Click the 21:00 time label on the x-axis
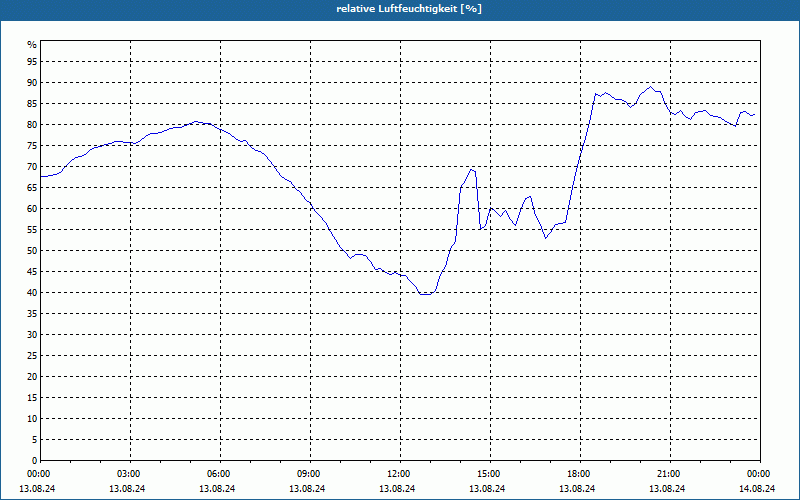The image size is (800, 500). click(667, 474)
